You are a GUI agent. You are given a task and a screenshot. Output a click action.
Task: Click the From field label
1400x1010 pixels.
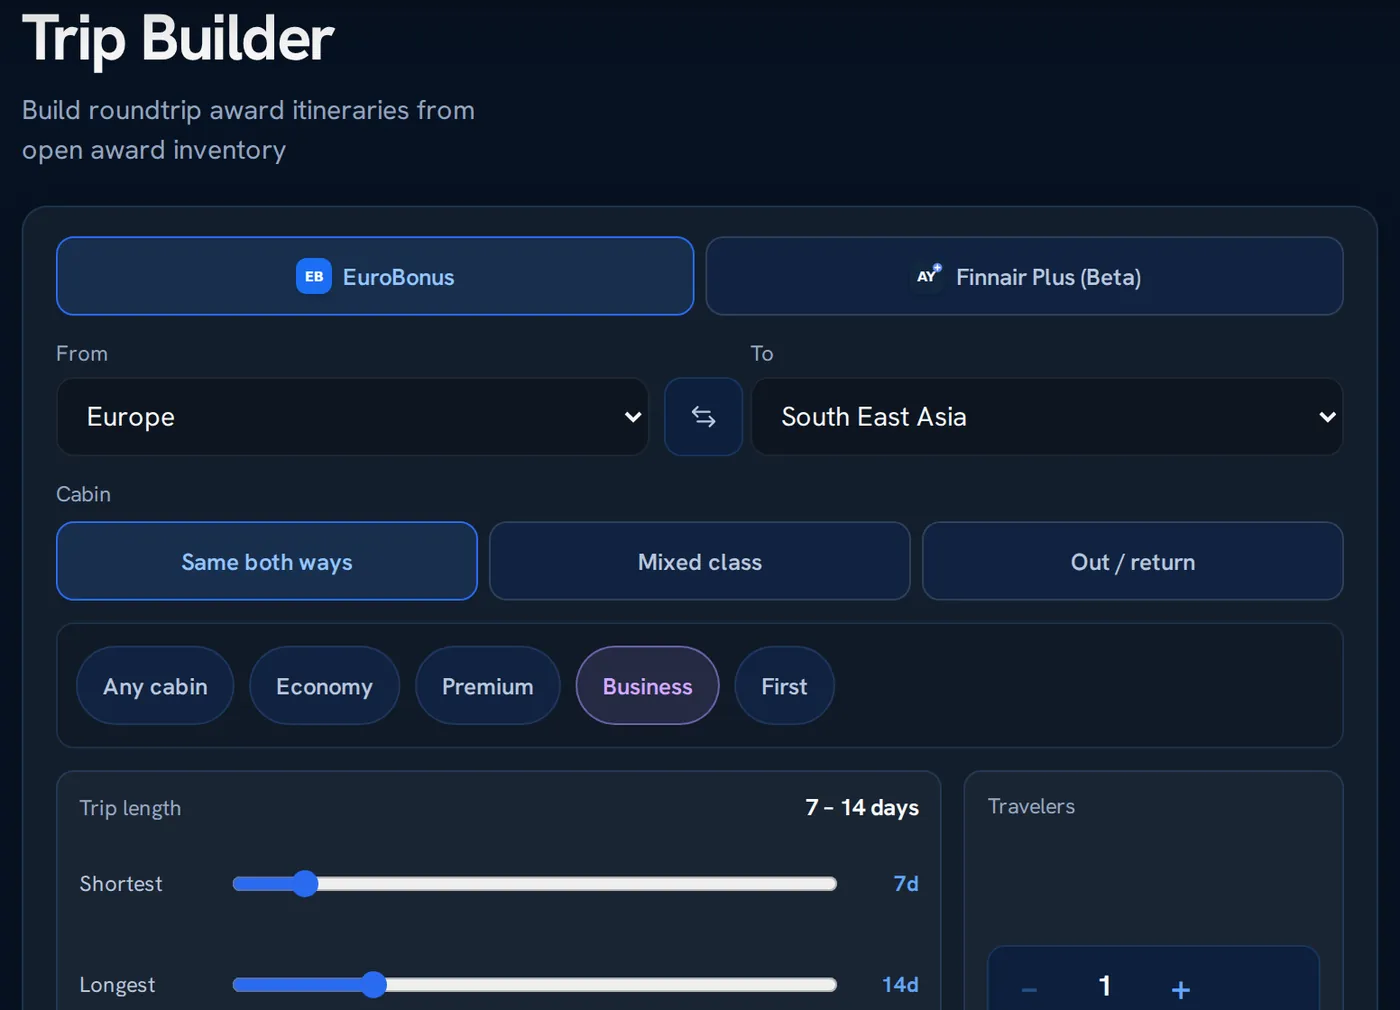(x=82, y=353)
